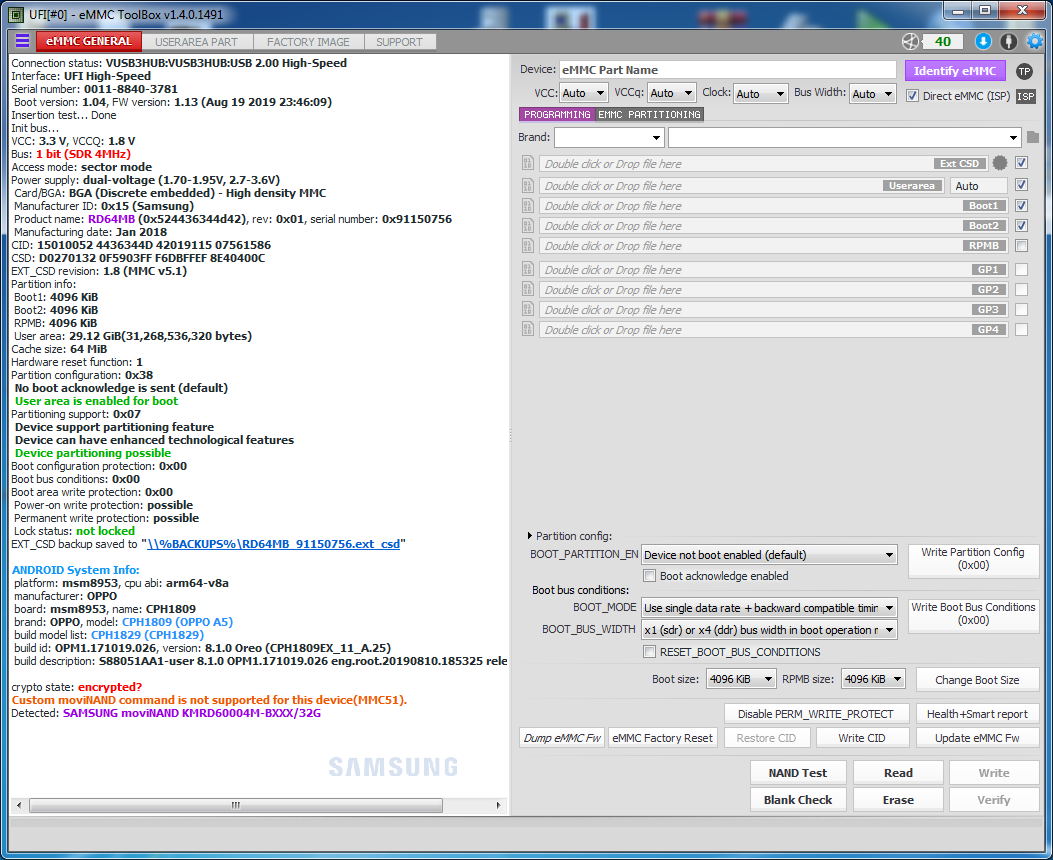Click the black adapter info icon

pos(1008,42)
